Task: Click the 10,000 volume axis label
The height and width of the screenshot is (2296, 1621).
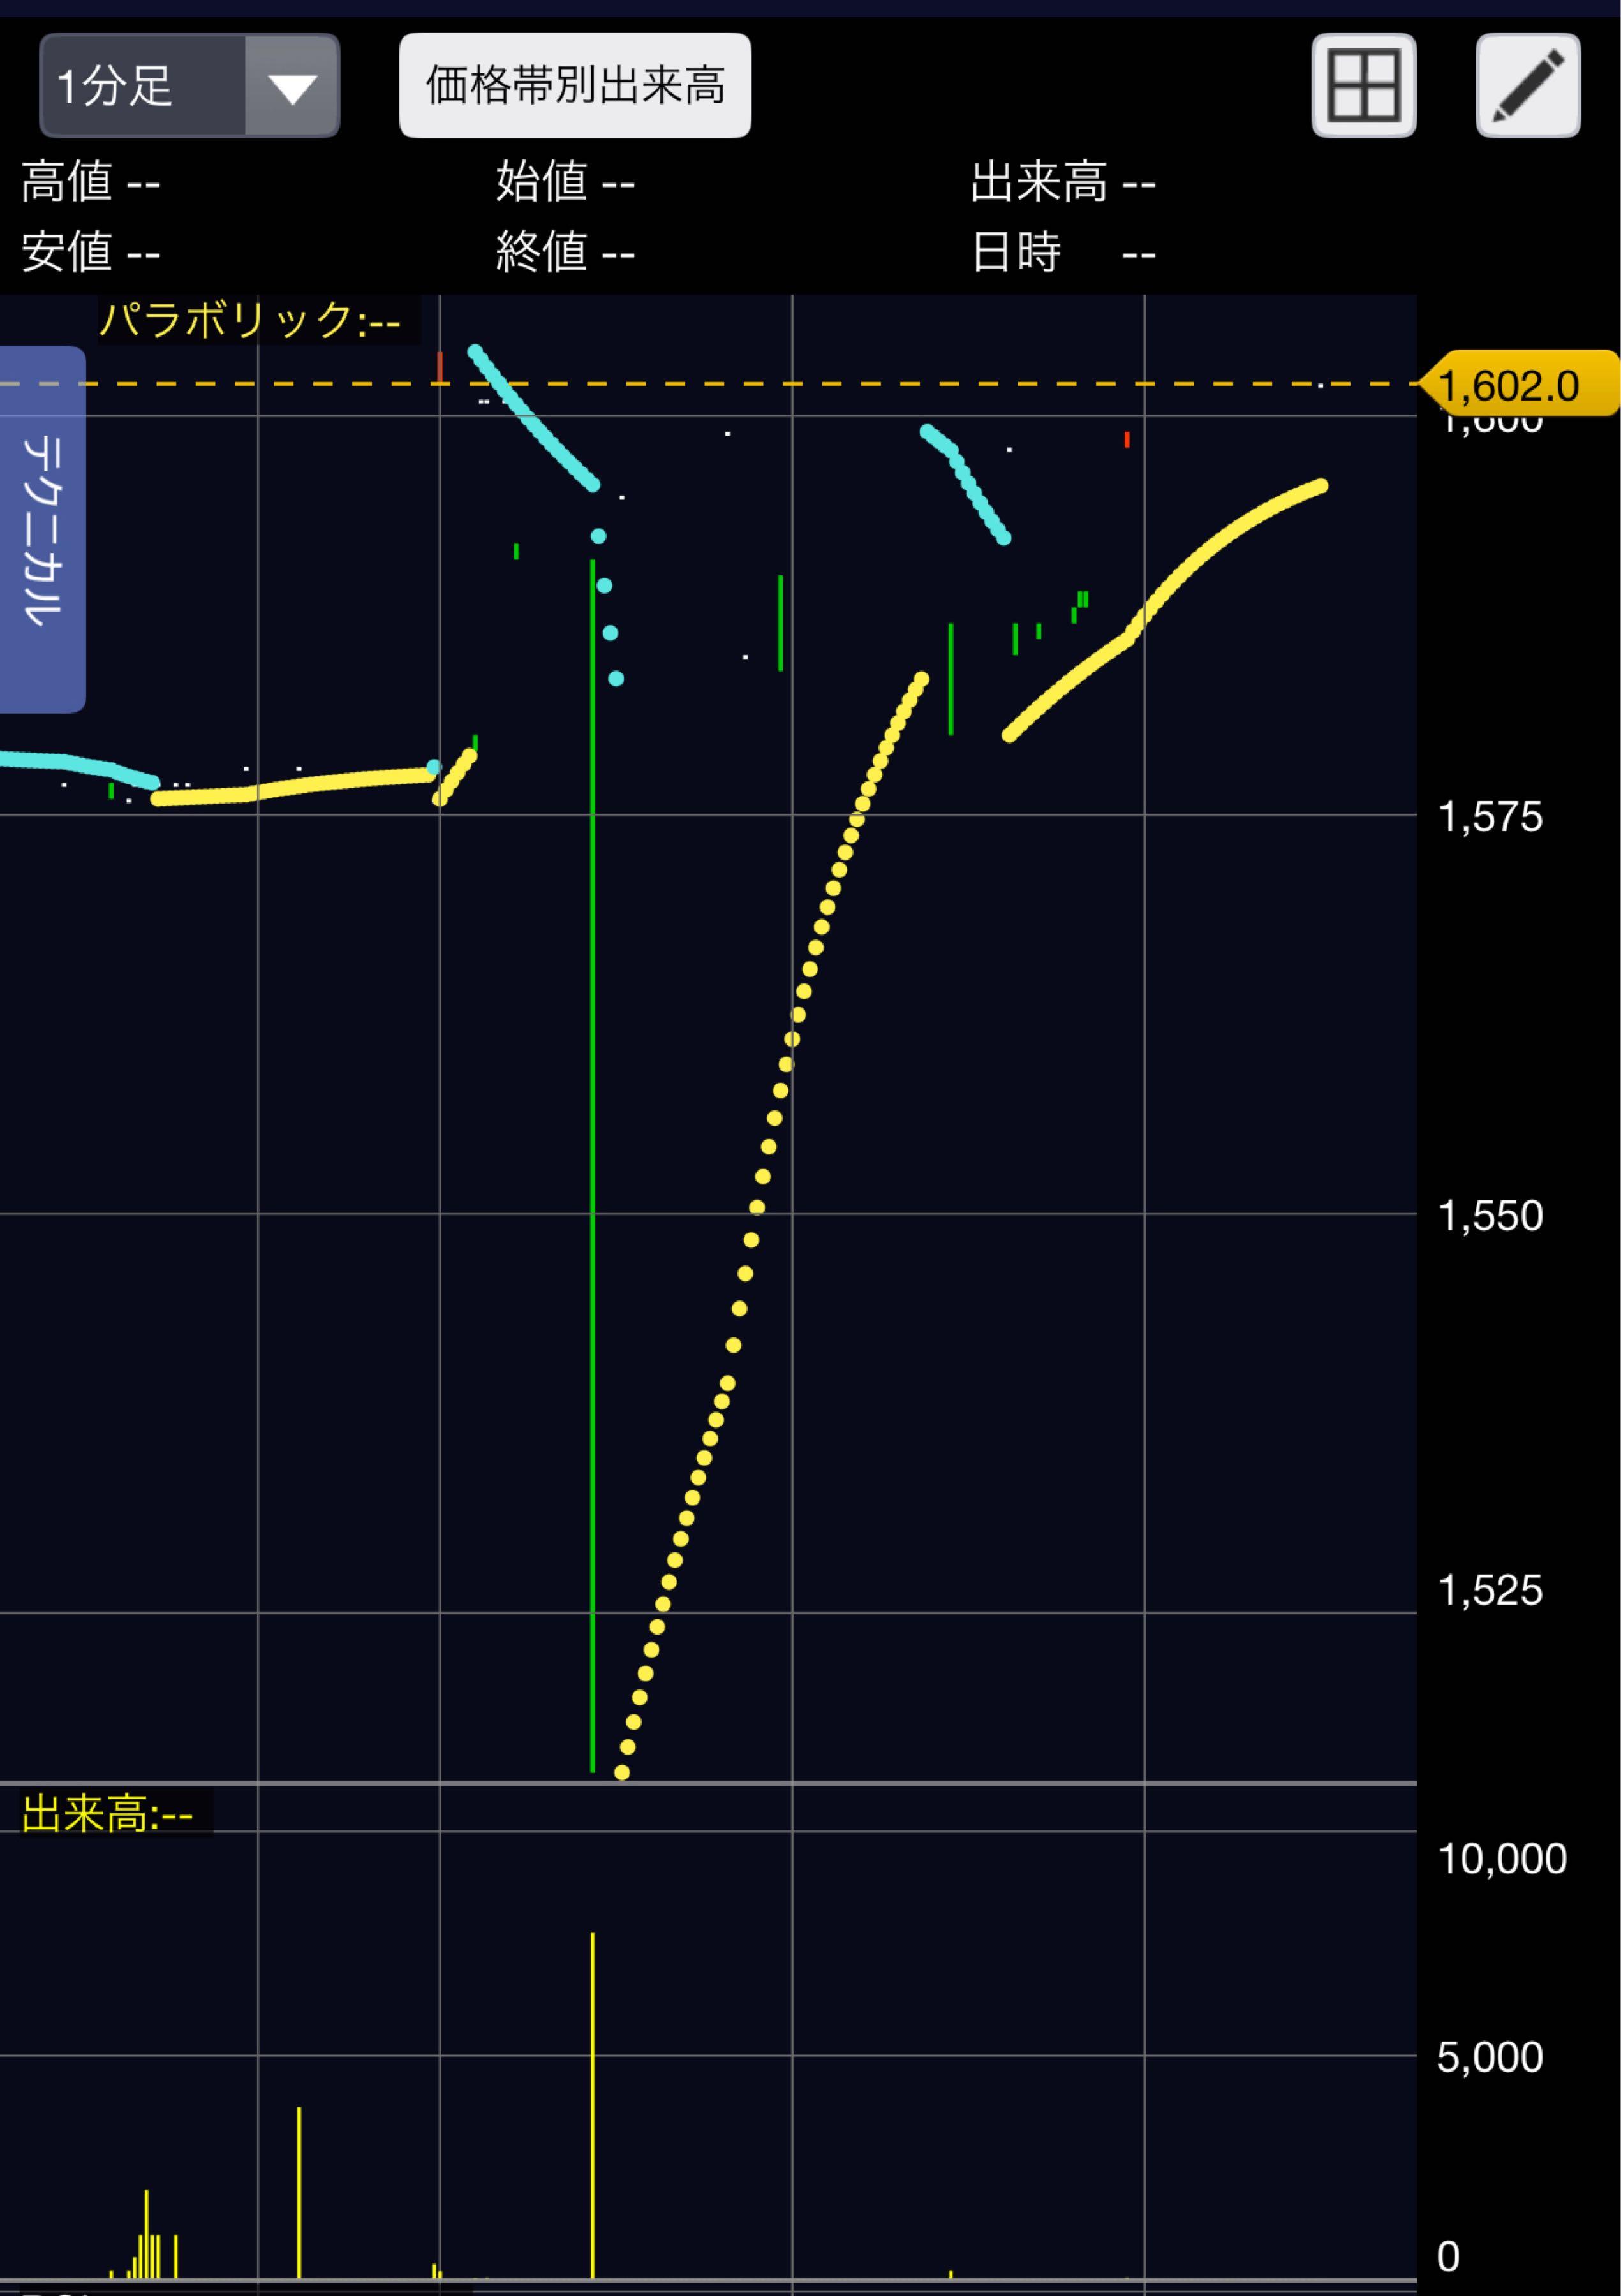Action: point(1502,1859)
